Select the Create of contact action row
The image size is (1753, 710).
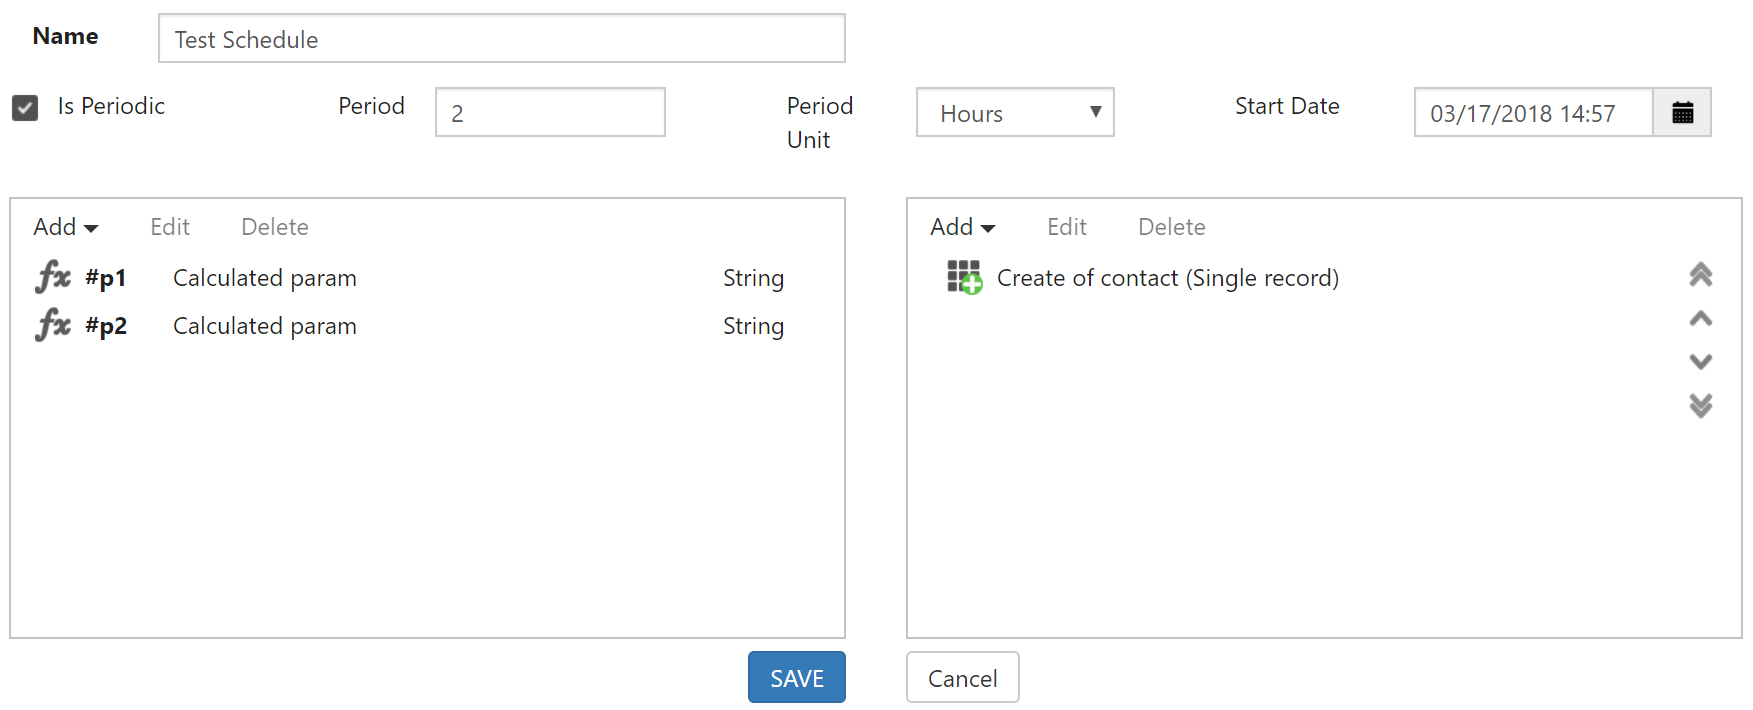point(1300,278)
